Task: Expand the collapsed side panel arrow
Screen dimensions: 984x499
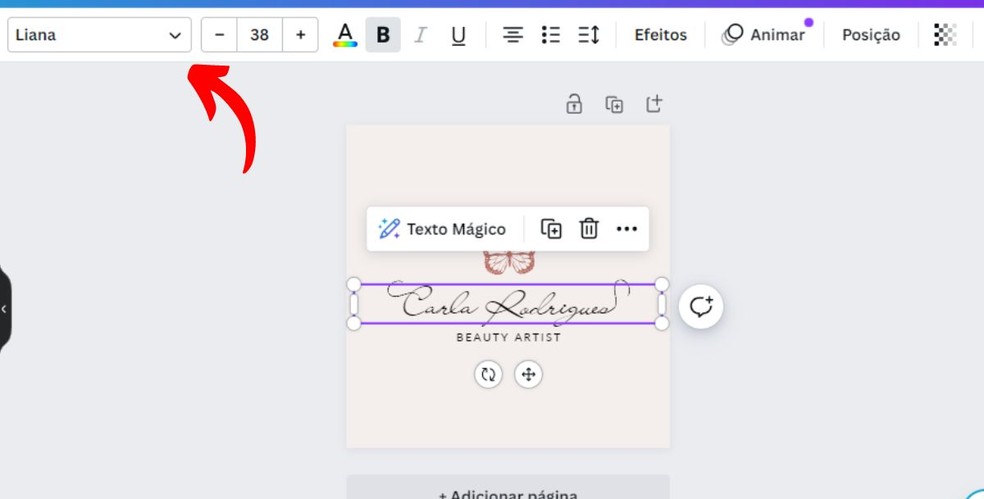Action: coord(4,309)
